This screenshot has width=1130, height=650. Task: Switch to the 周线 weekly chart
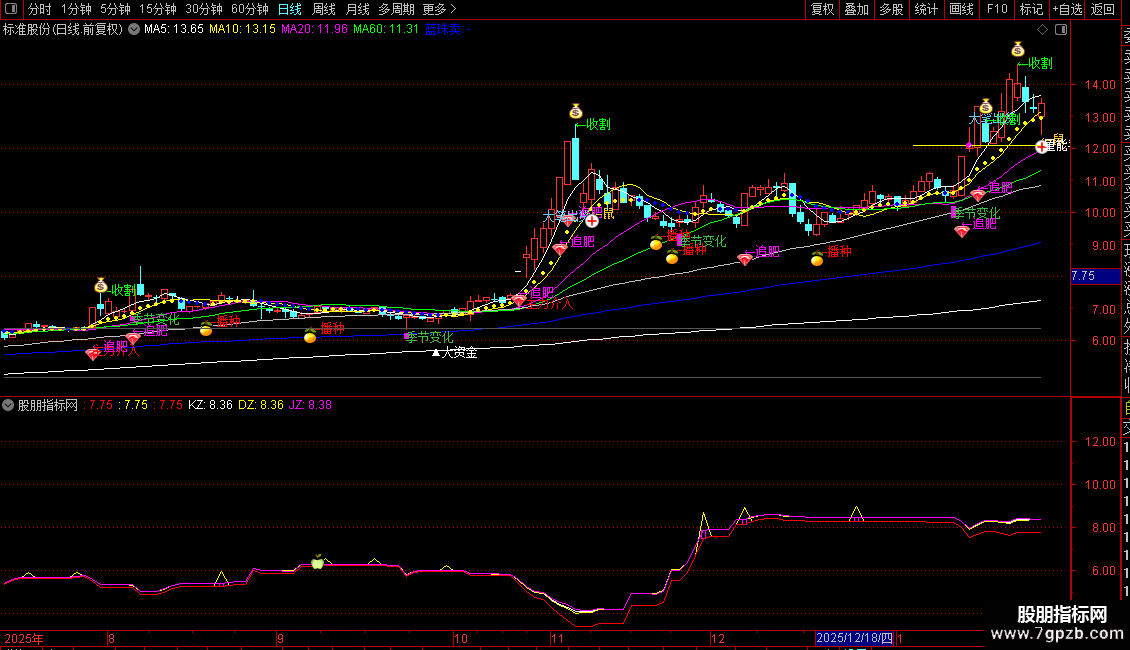[x=324, y=9]
